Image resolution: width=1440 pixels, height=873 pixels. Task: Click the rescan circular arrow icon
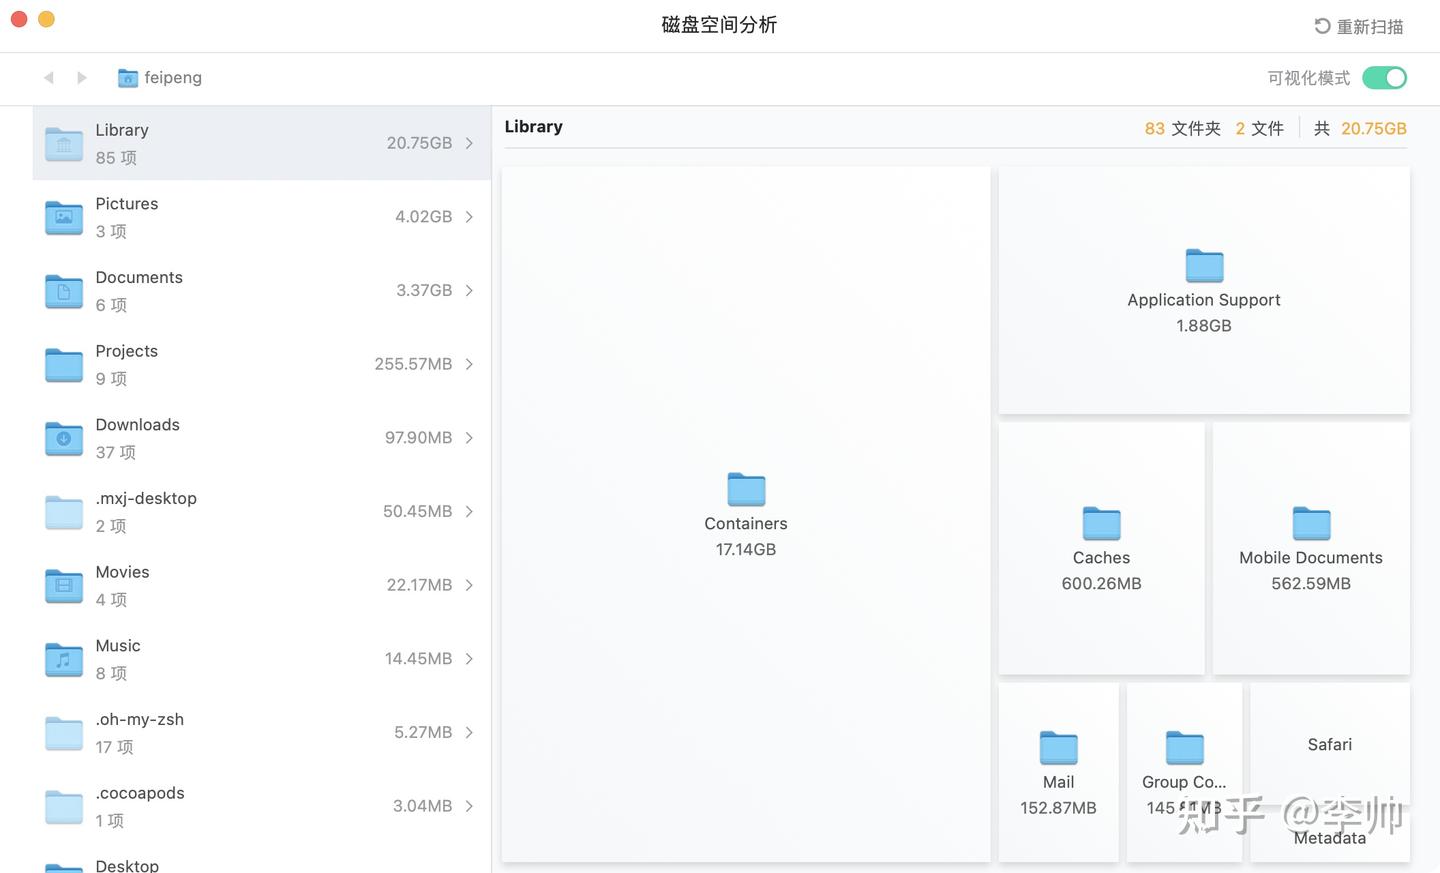click(x=1322, y=26)
